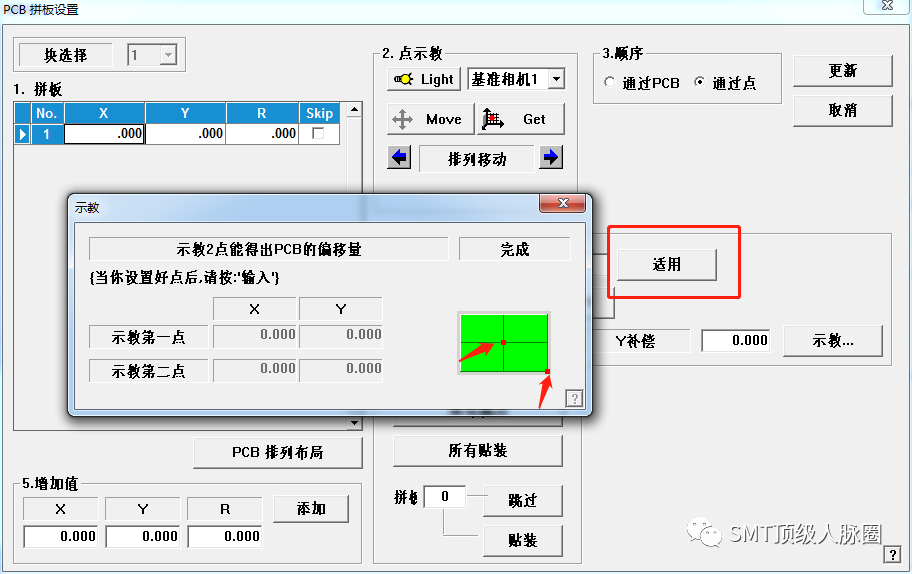Screen dimensions: 912x574
Task: Click the Light button with lamp icon
Action: tap(424, 79)
